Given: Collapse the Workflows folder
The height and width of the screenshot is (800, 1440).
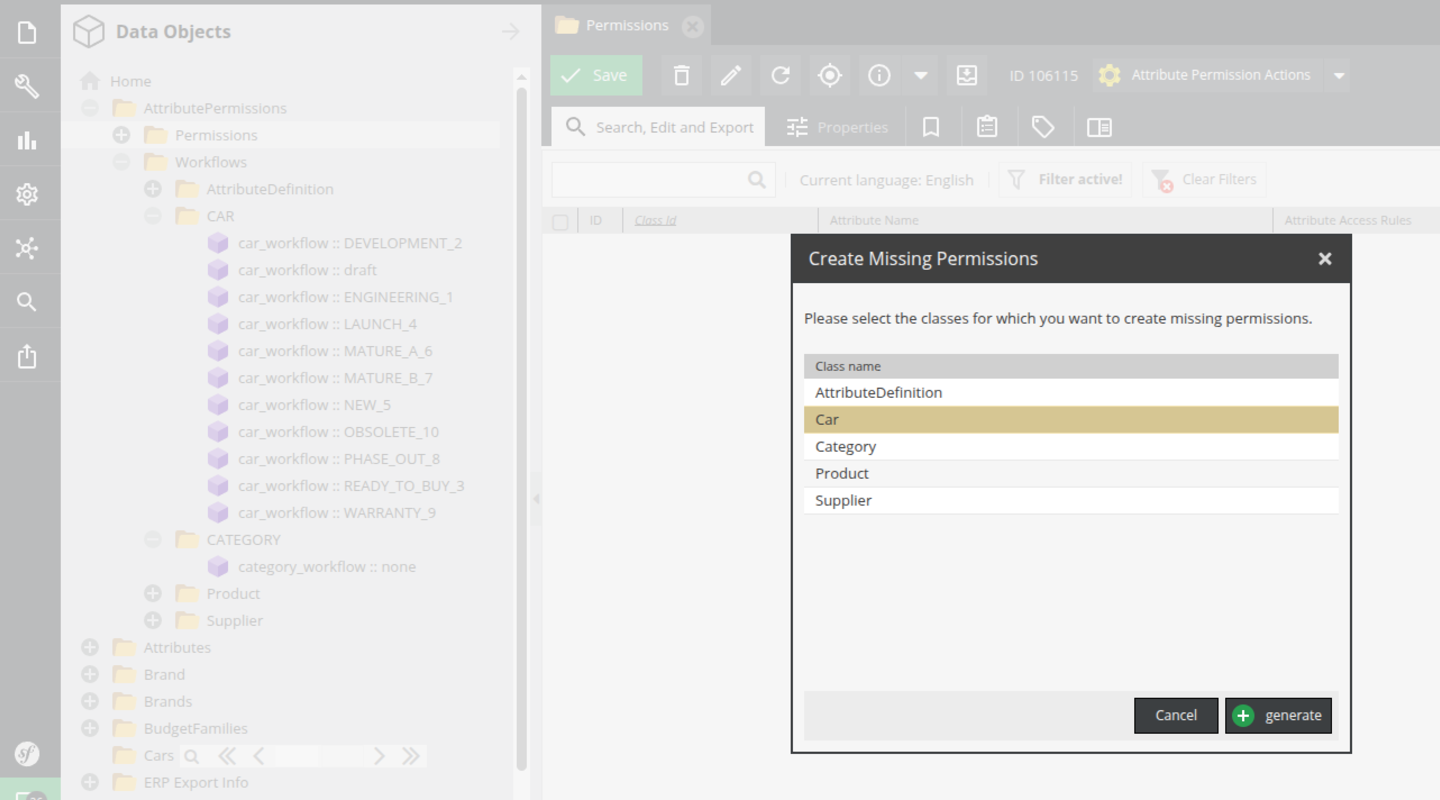Looking at the screenshot, I should (121, 162).
